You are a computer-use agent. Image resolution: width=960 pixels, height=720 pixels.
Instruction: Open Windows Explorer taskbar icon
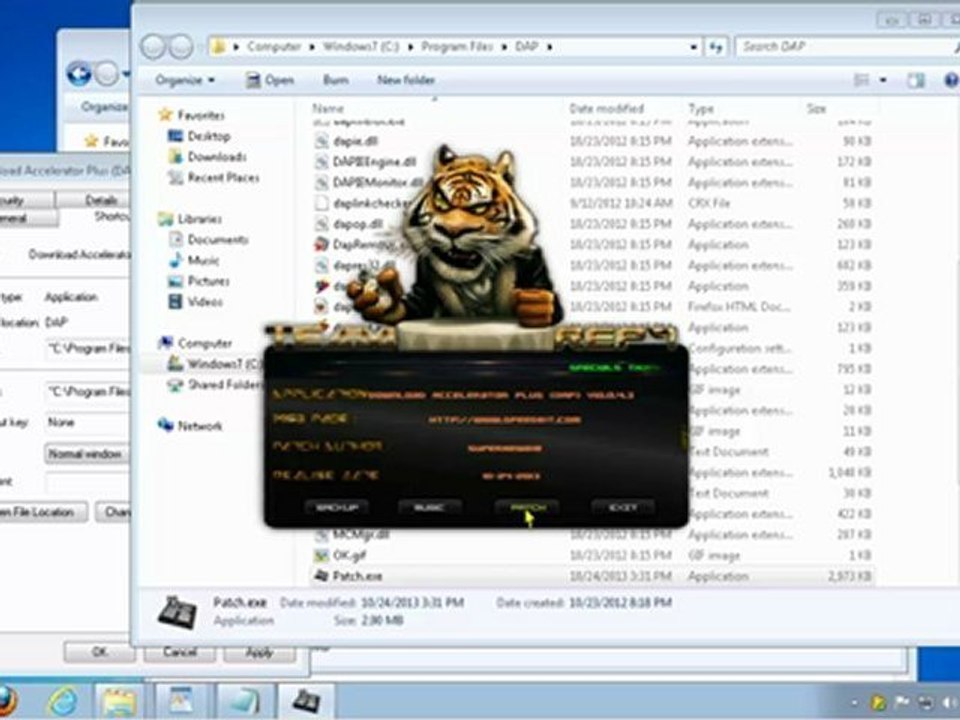click(x=119, y=702)
